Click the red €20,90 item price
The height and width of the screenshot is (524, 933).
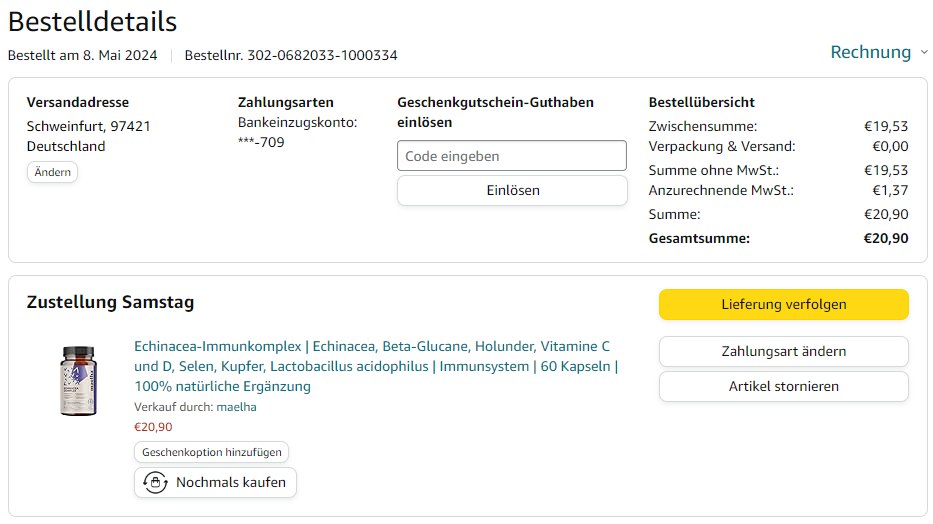(153, 427)
